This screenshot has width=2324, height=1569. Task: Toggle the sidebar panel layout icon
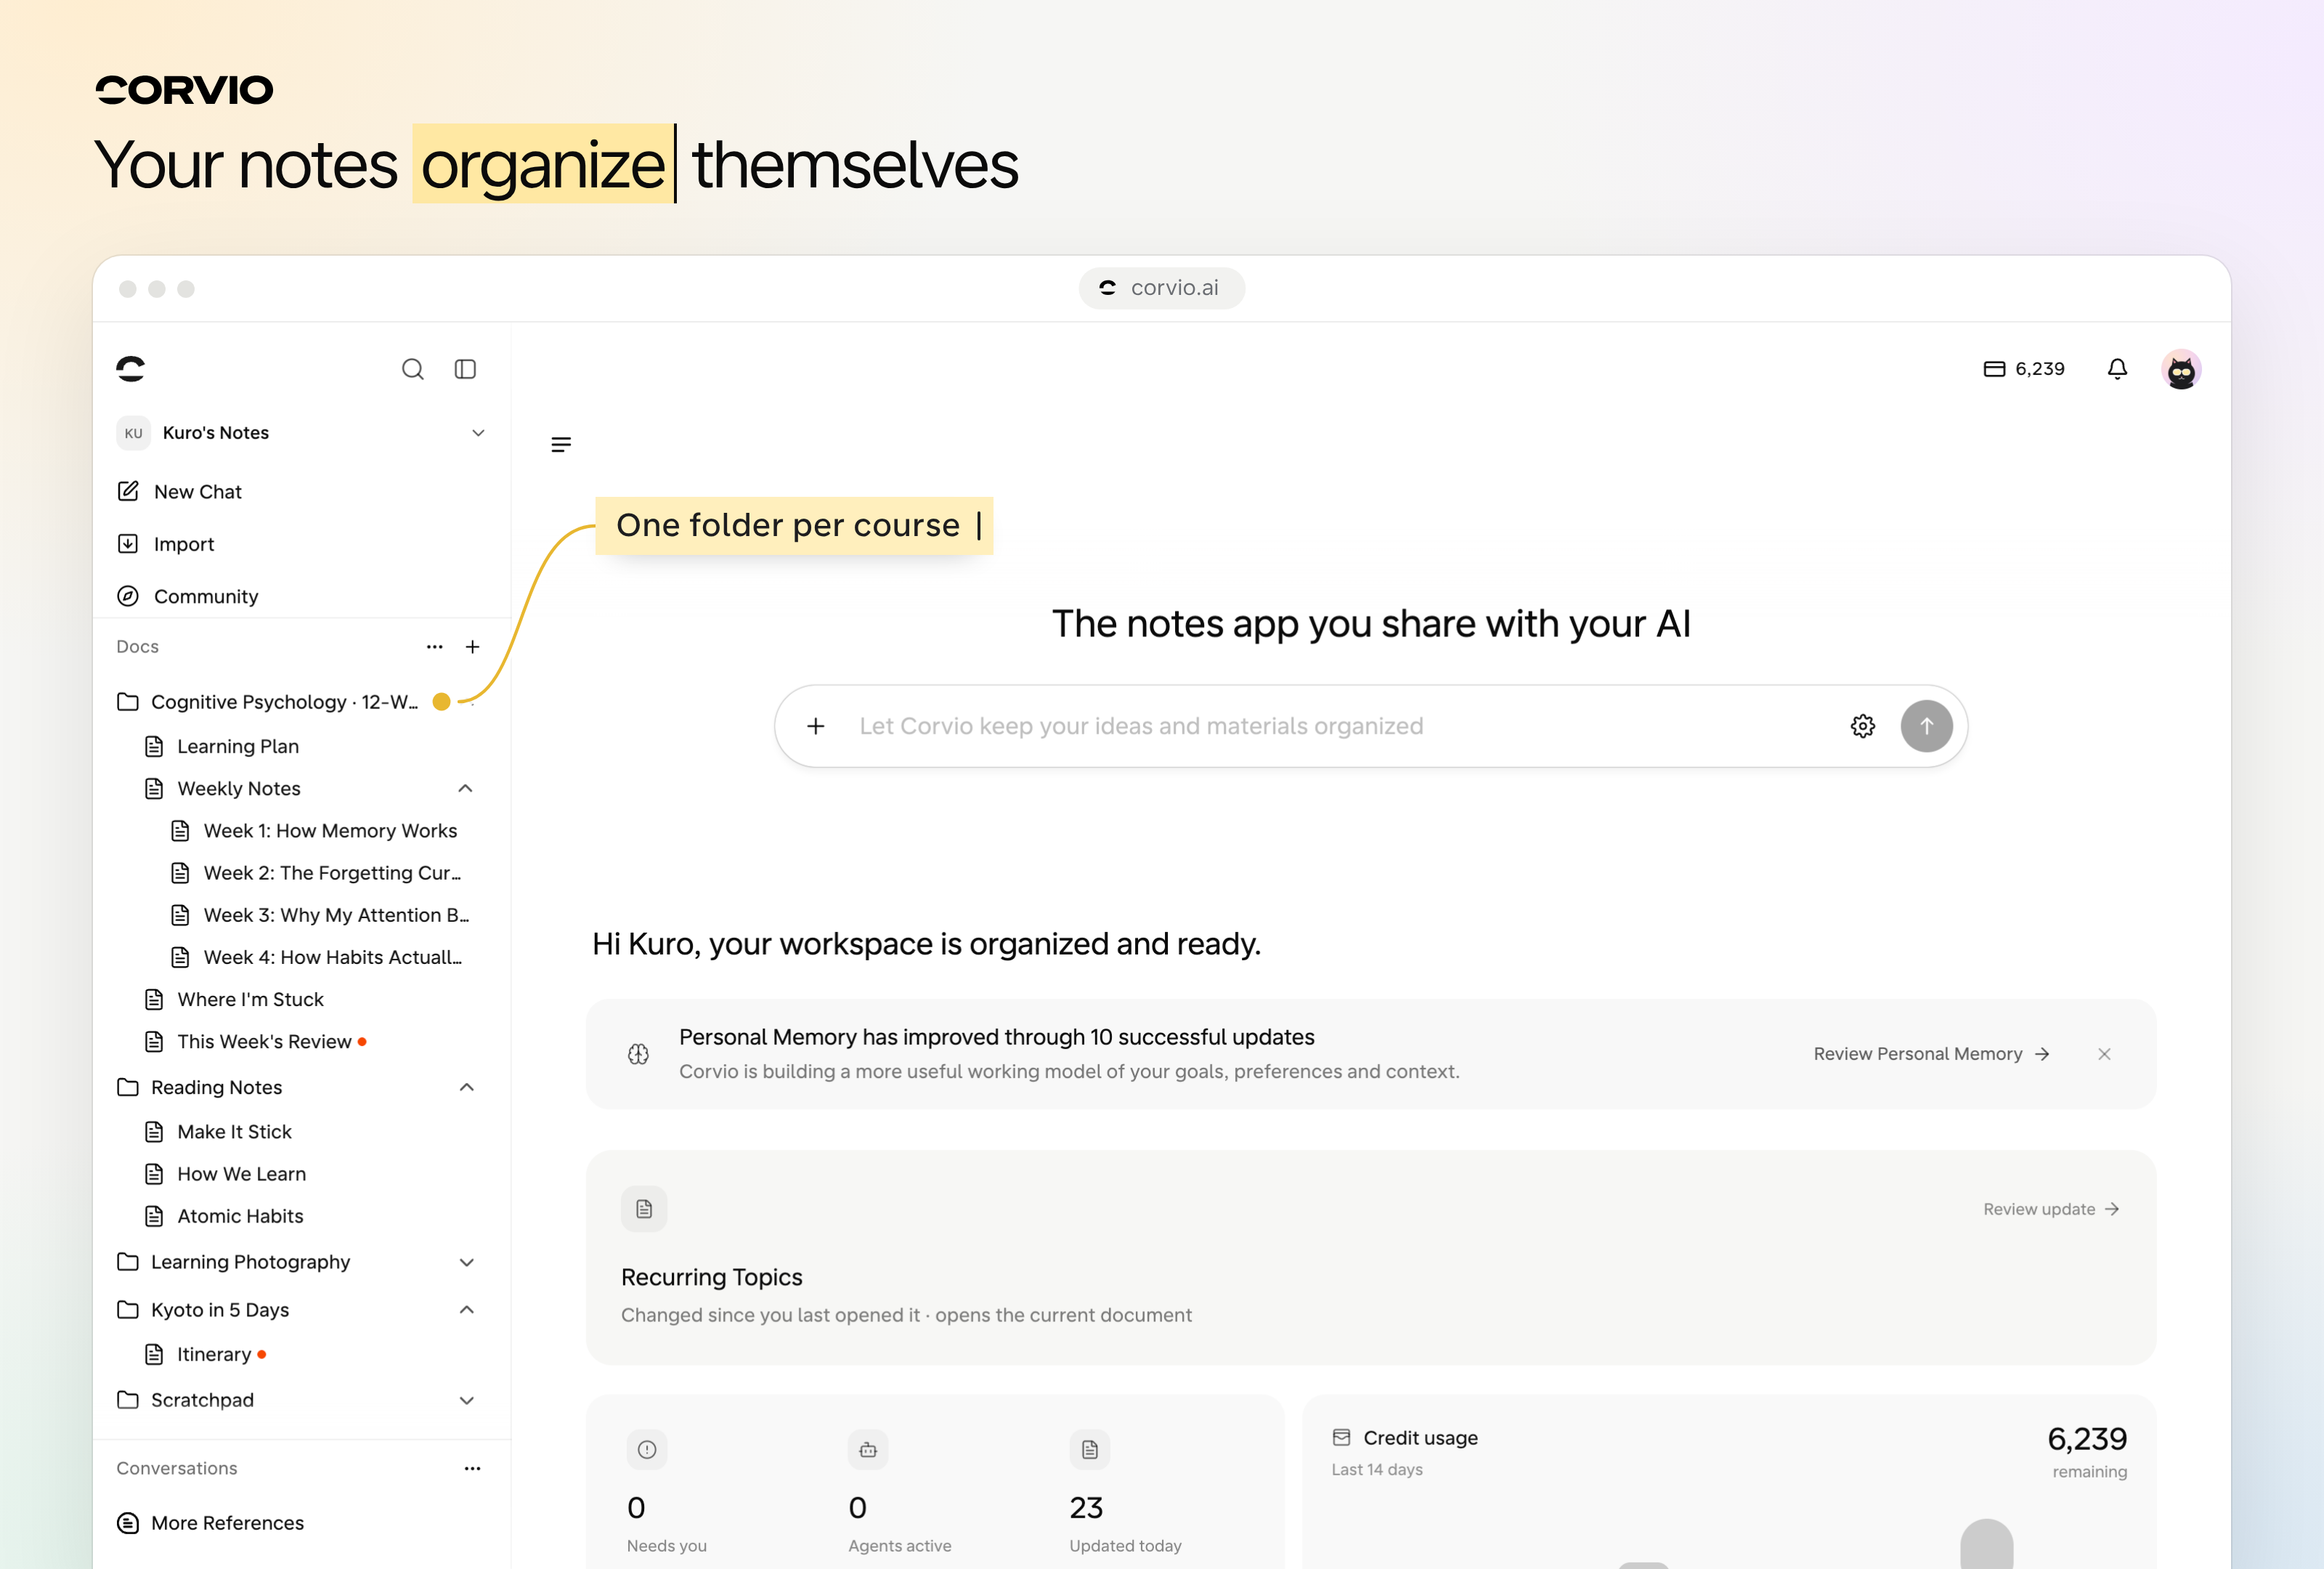[x=465, y=369]
